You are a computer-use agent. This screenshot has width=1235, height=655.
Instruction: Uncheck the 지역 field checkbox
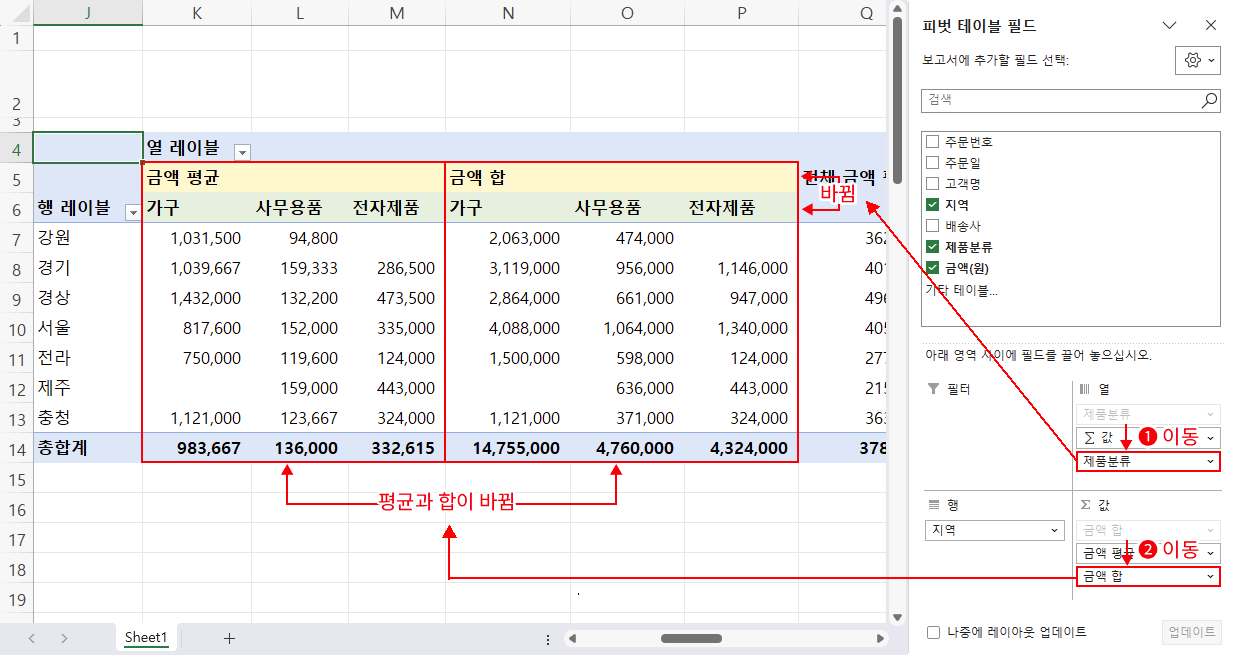[933, 204]
